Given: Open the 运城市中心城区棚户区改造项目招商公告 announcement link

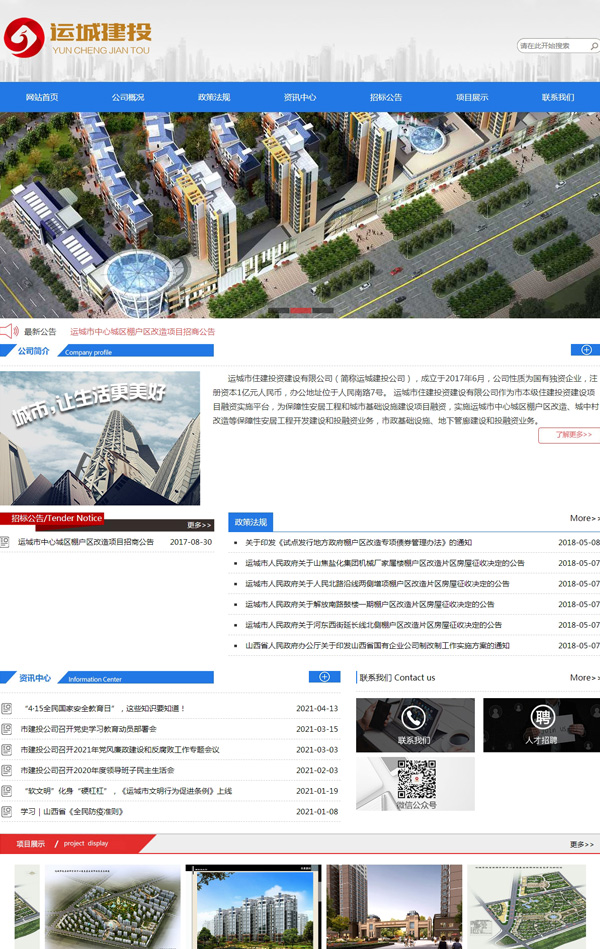Looking at the screenshot, I should pos(142,331).
